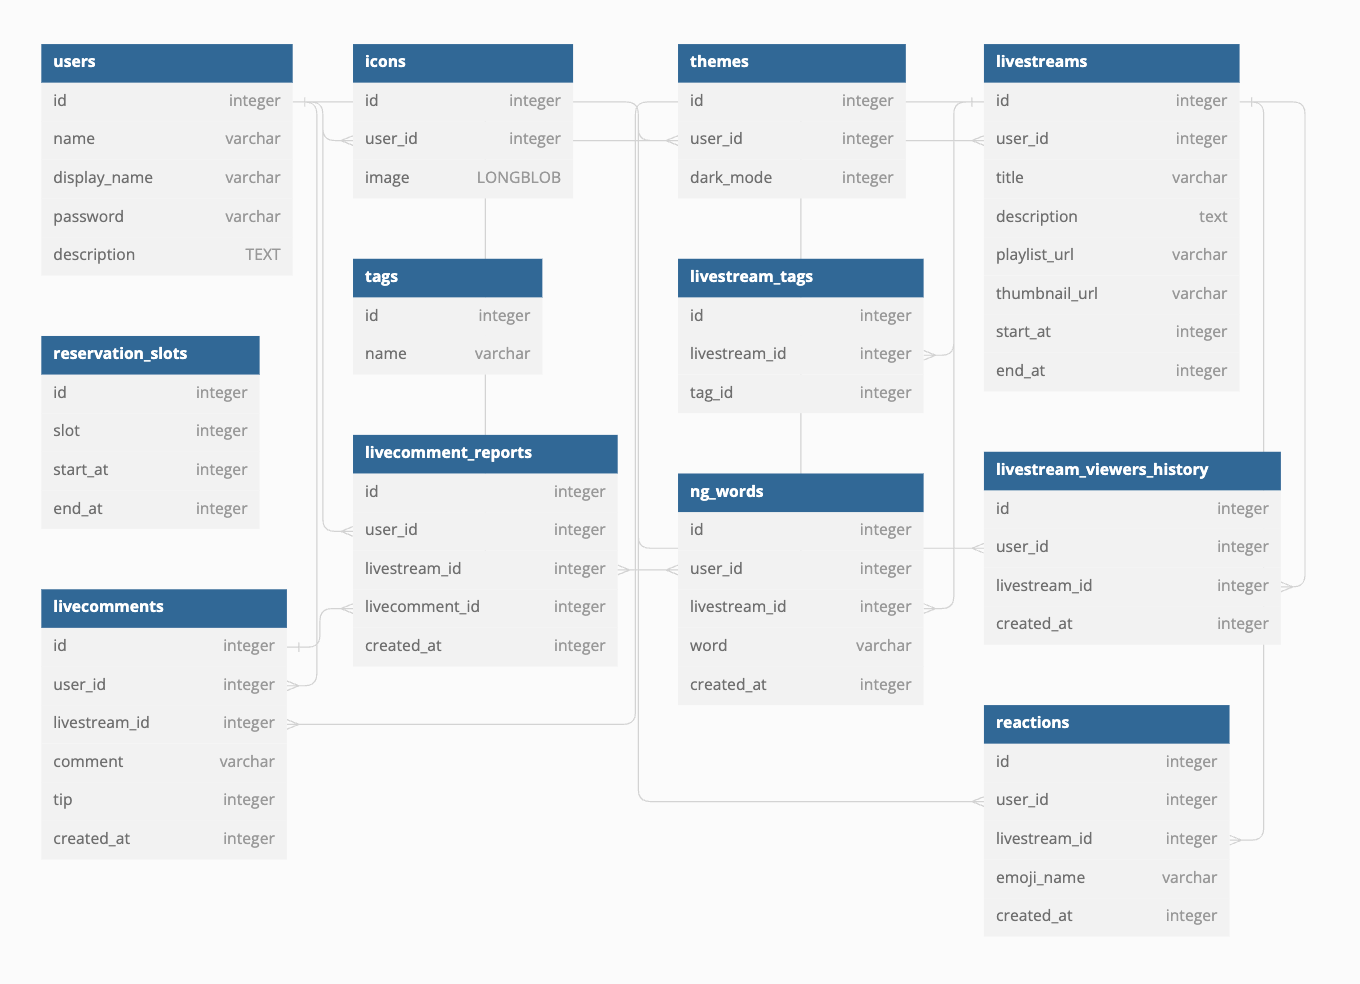The height and width of the screenshot is (984, 1360).
Task: Click user_id column in themes table
Action: click(x=792, y=139)
